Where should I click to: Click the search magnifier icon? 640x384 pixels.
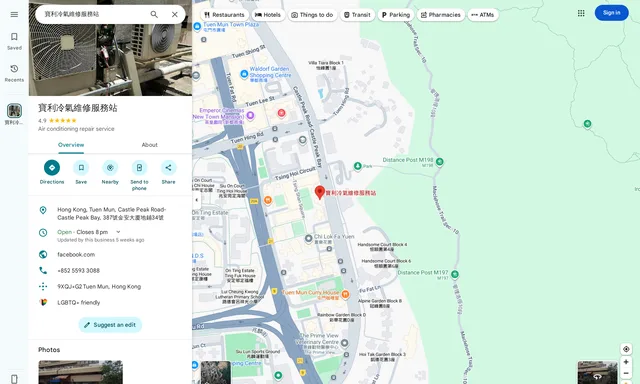(x=154, y=14)
